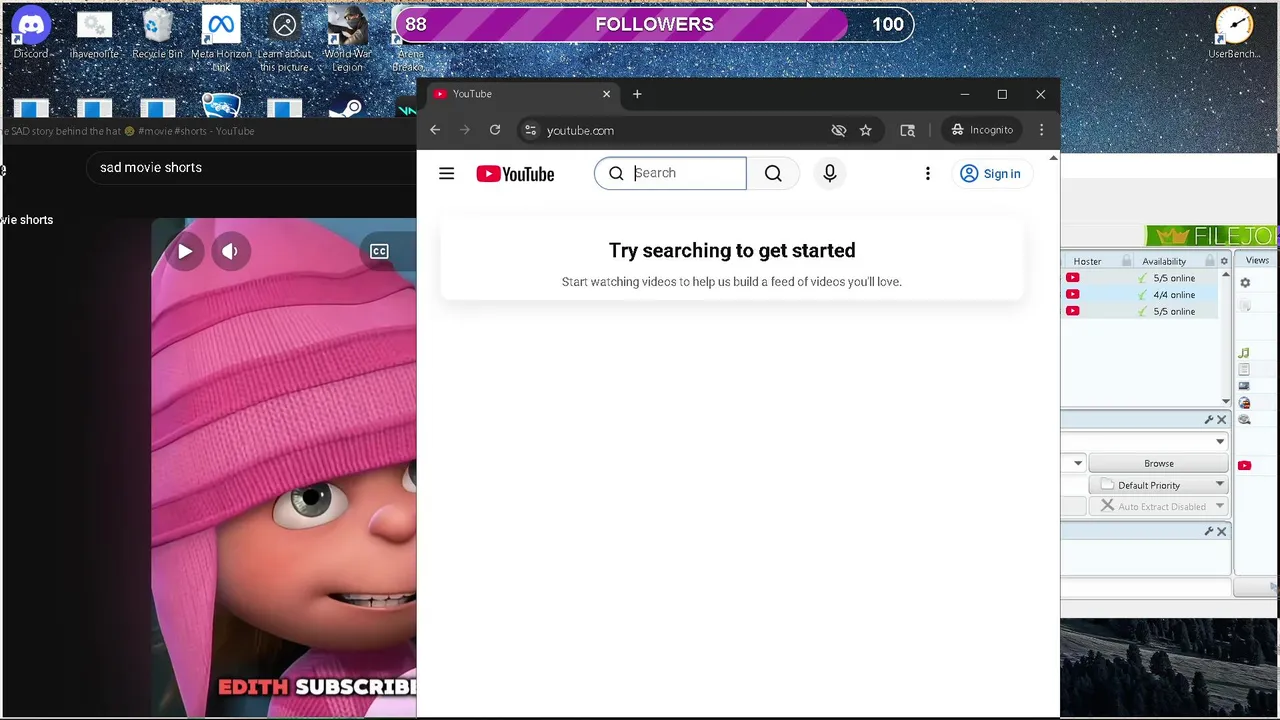Select the YouTube icon in Views panel

pos(1244,465)
